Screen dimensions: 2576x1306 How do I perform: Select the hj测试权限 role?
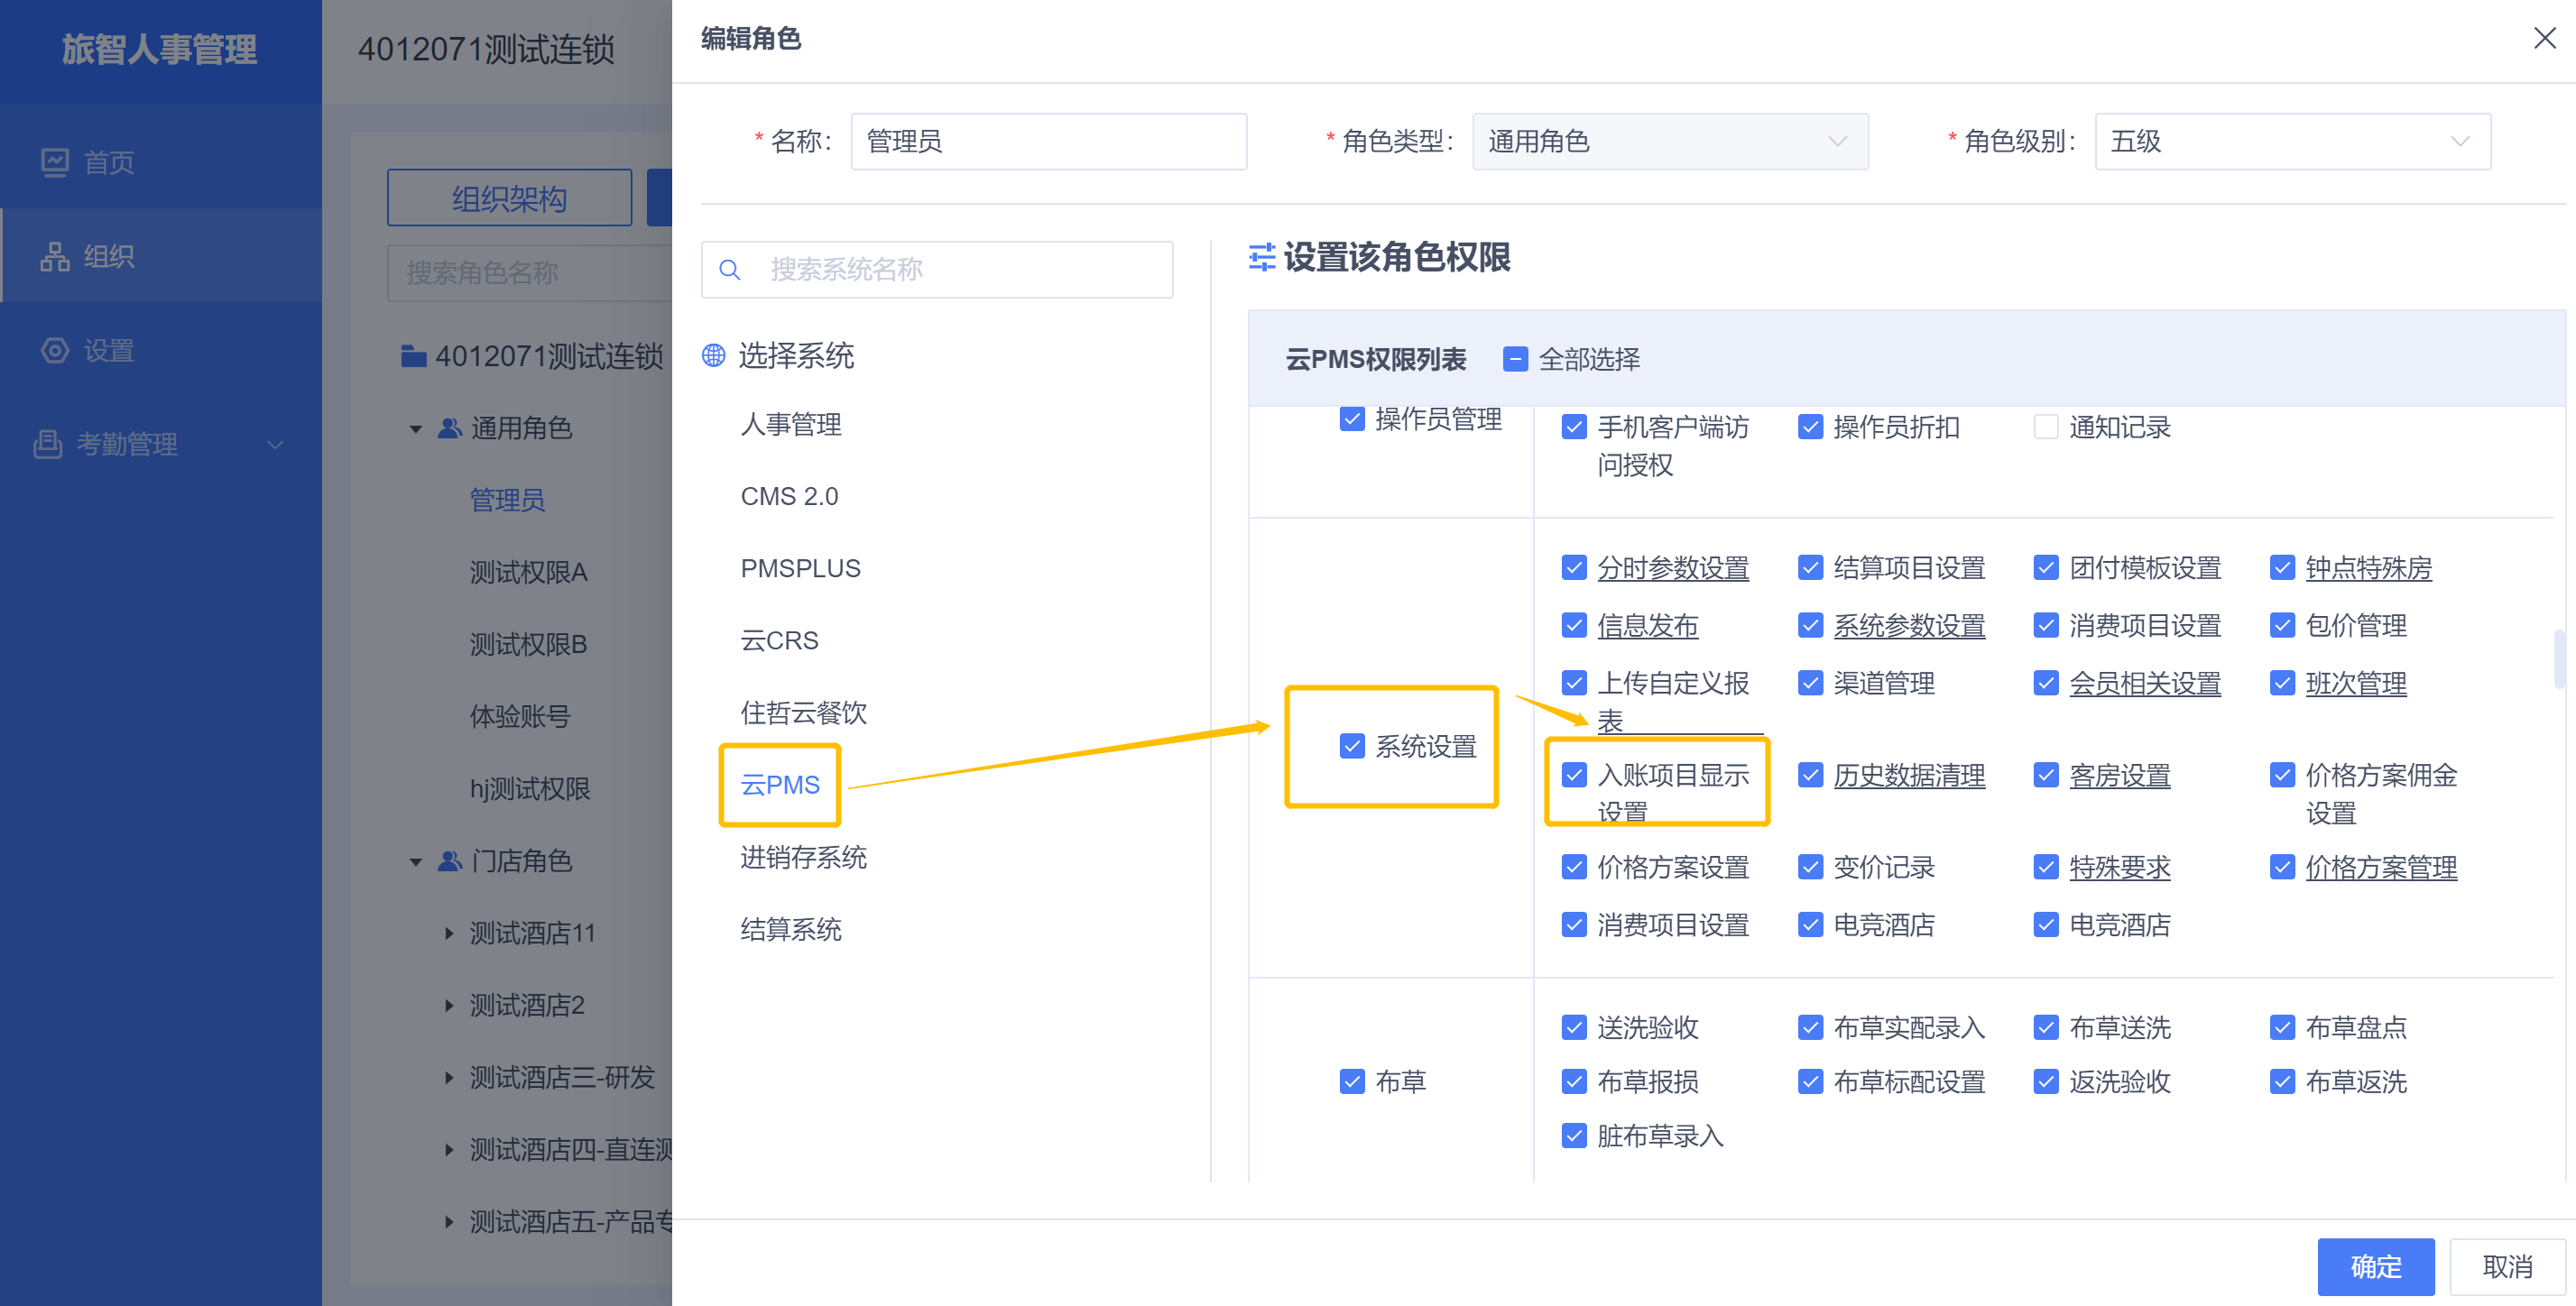(x=530, y=789)
